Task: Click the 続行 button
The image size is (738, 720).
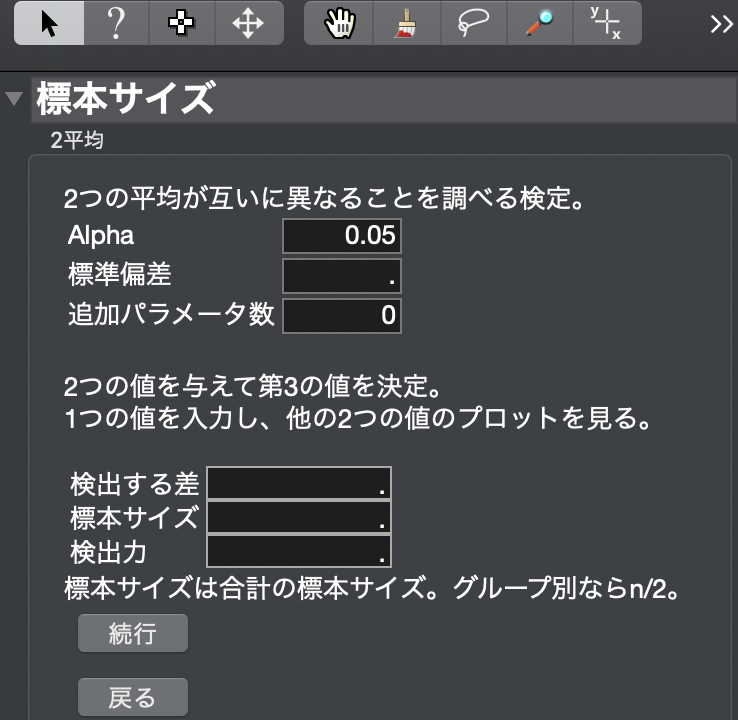Action: 133,633
